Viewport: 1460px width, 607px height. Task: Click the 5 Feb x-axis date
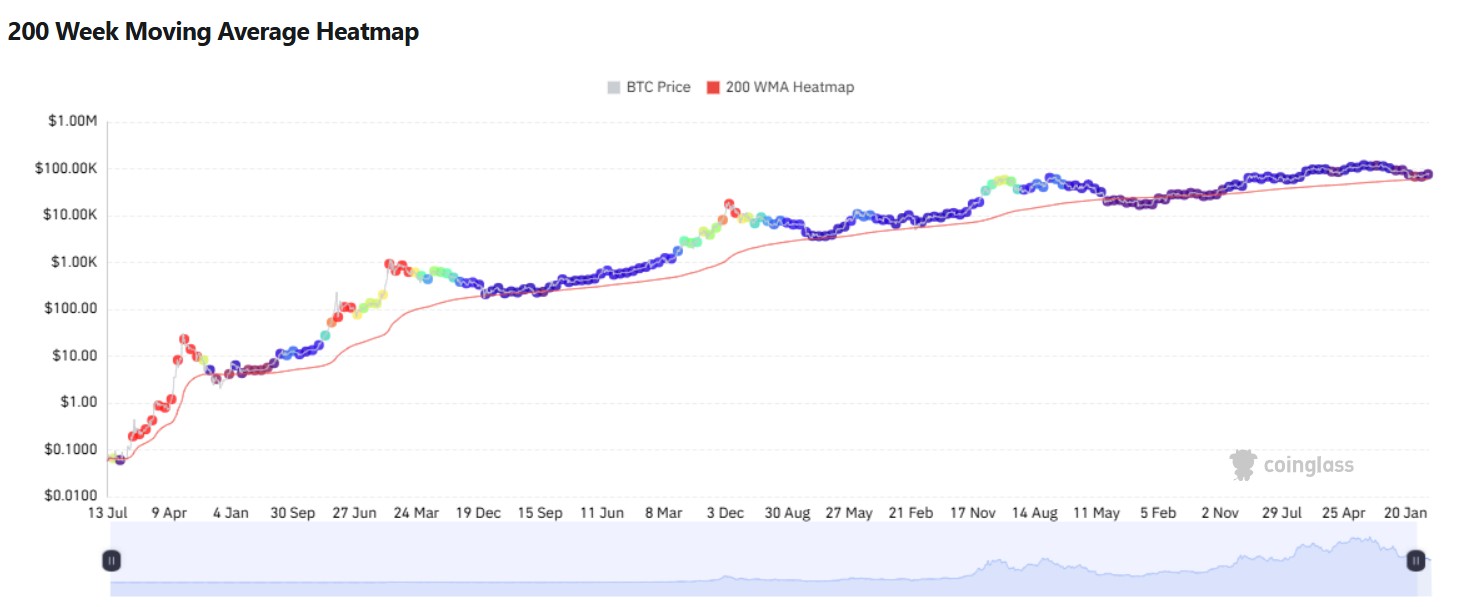coord(1158,513)
